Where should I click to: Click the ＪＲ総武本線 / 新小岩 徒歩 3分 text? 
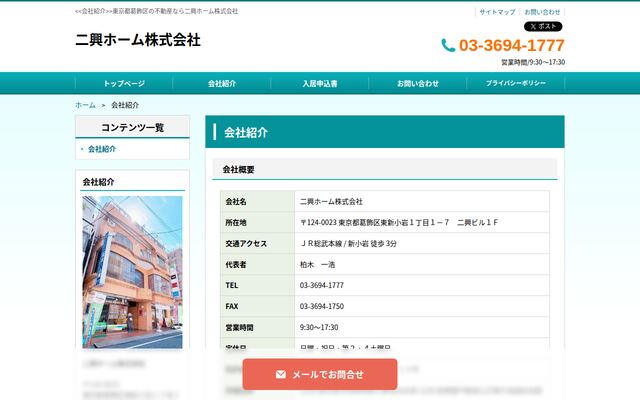[348, 244]
